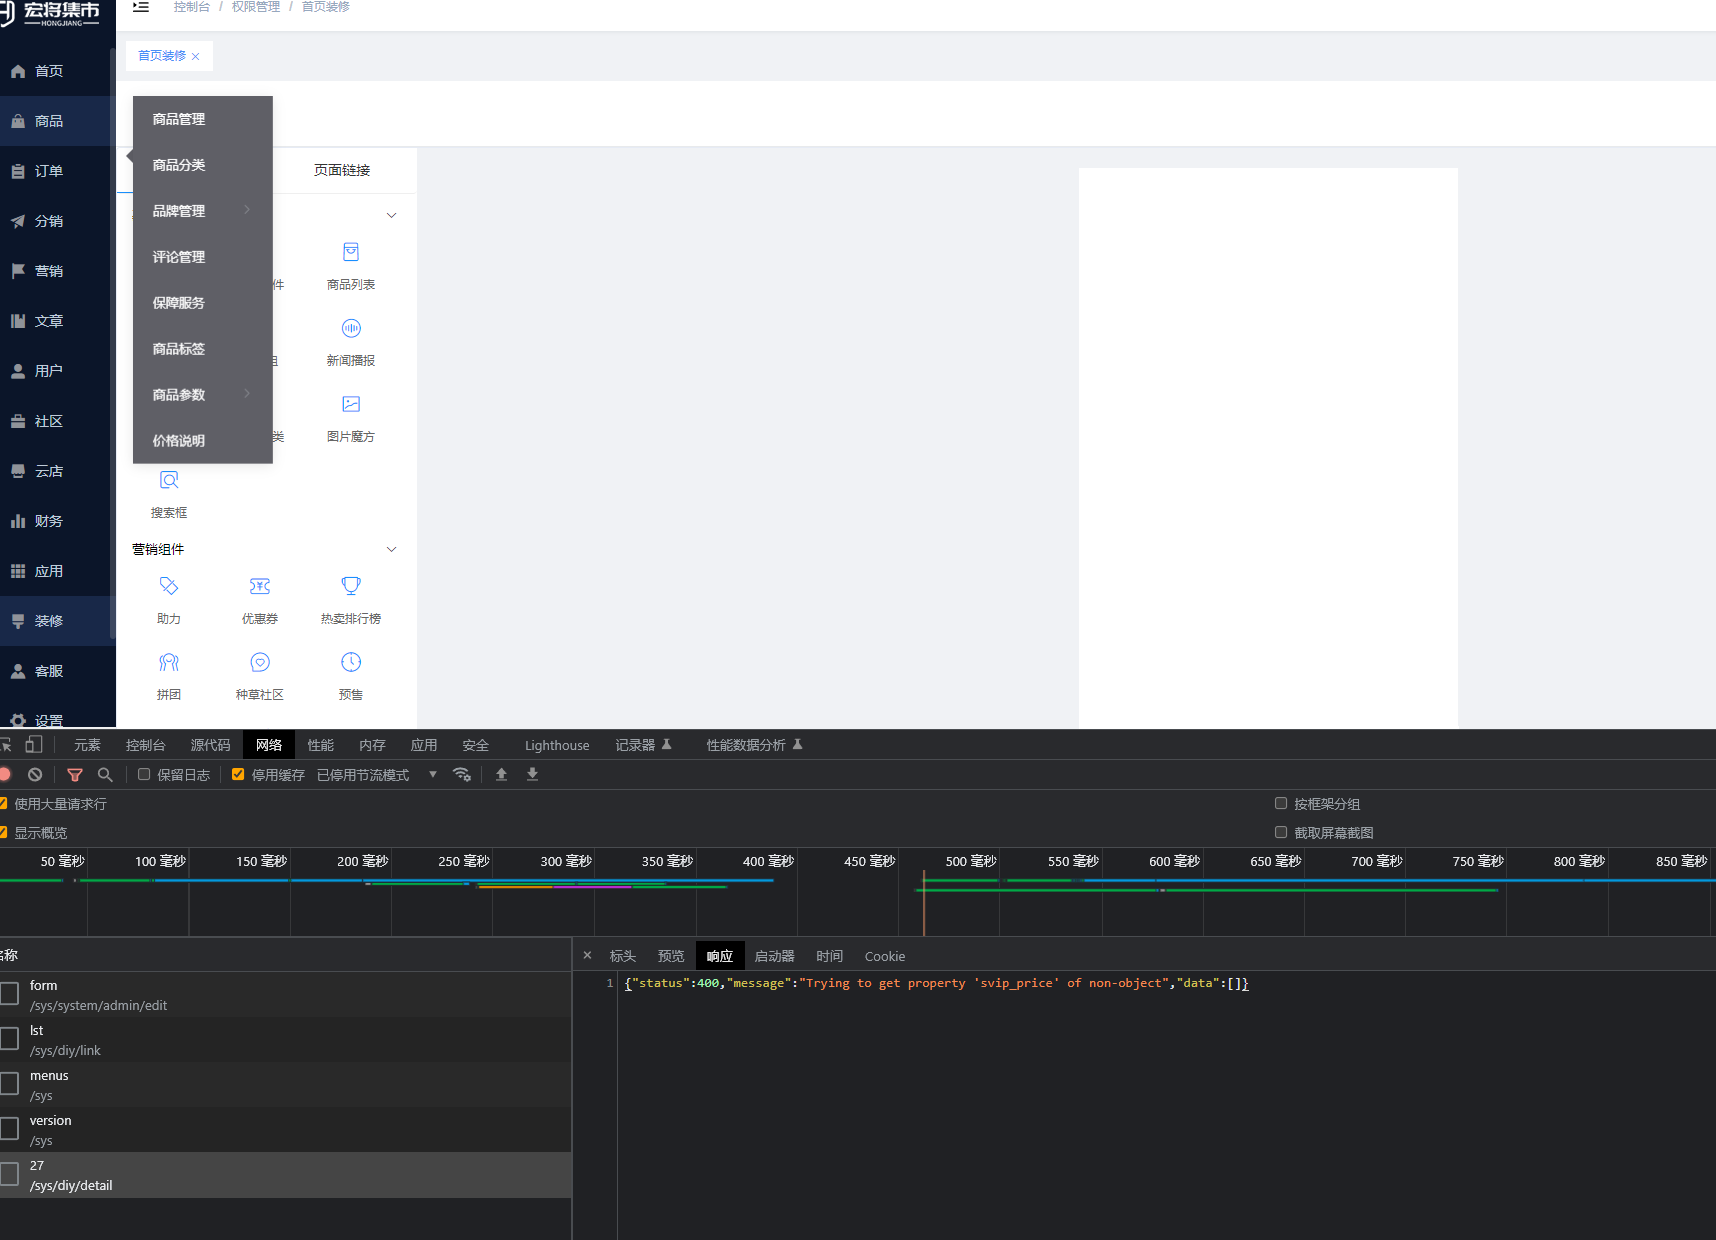This screenshot has width=1716, height=1240.
Task: Select 拼团 component icon
Action: [169, 662]
